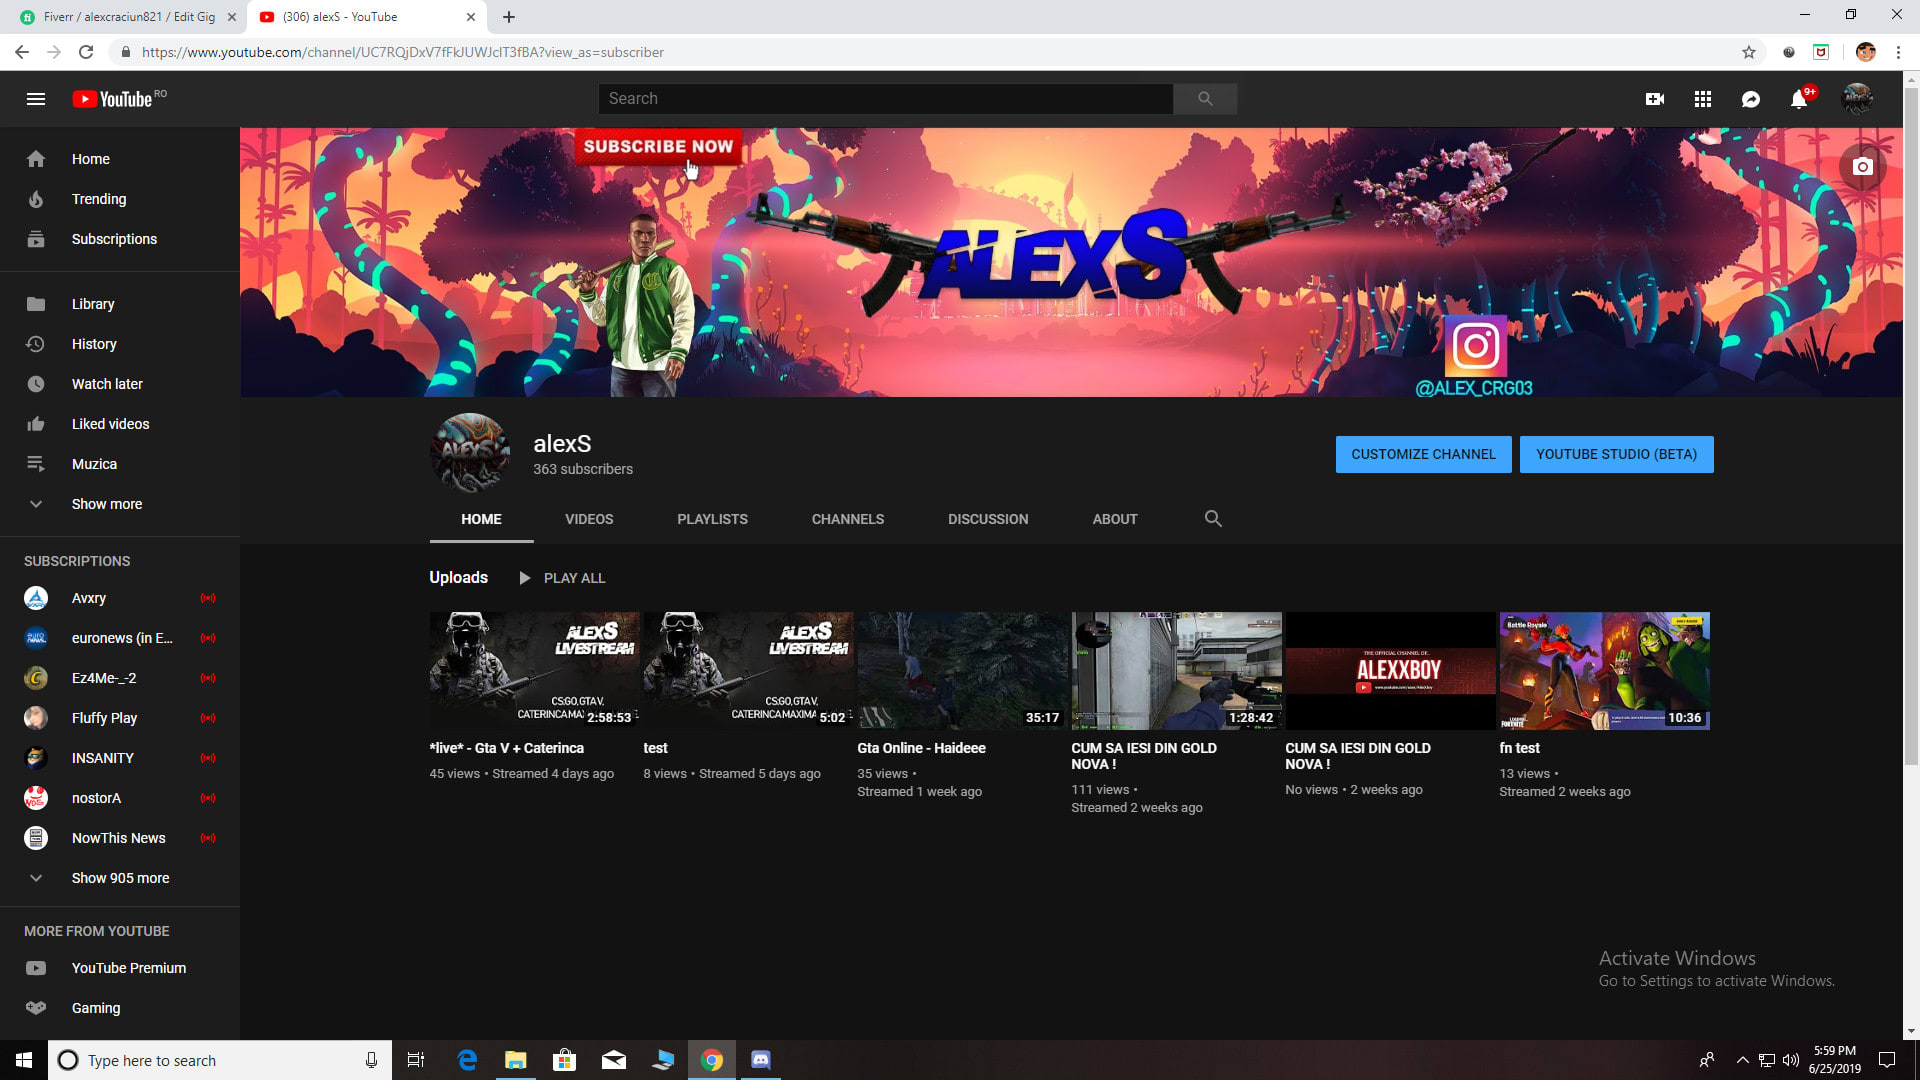1920x1080 pixels.
Task: Open the fn test video thumbnail
Action: coord(1604,671)
